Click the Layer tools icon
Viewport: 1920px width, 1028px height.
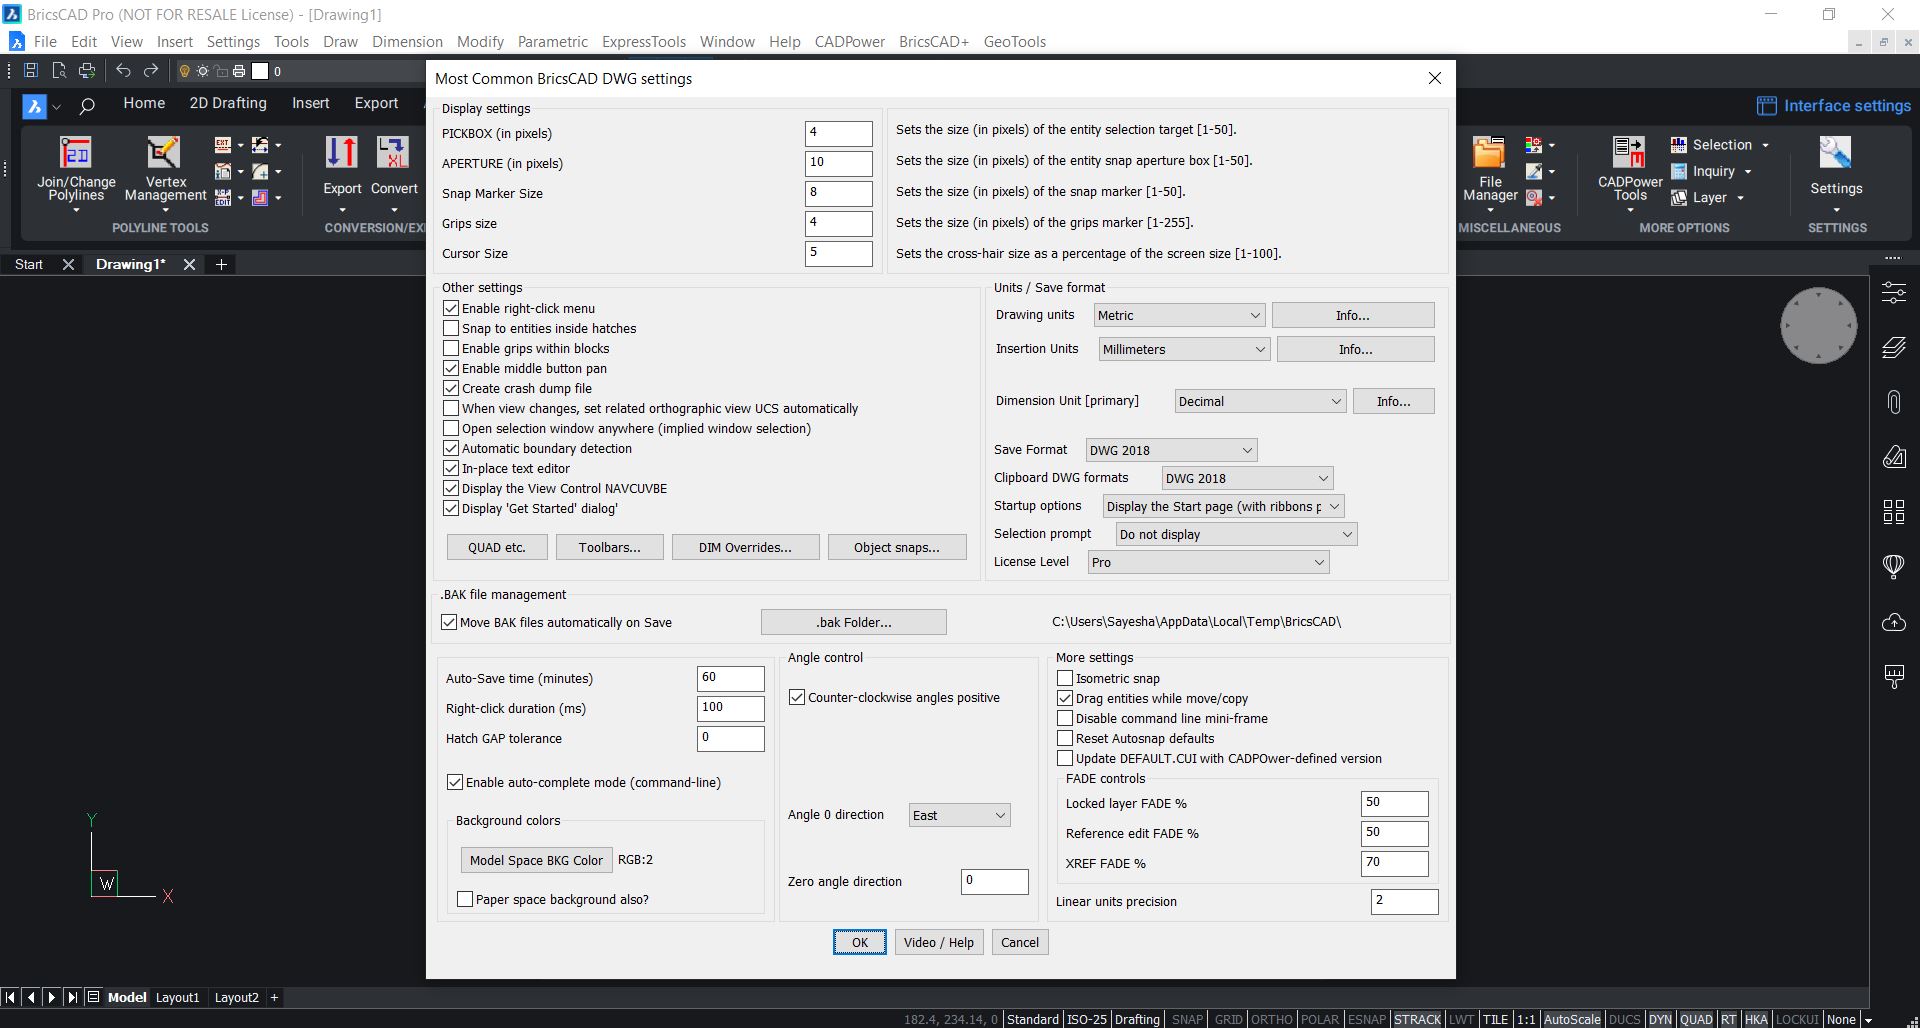pos(1679,198)
